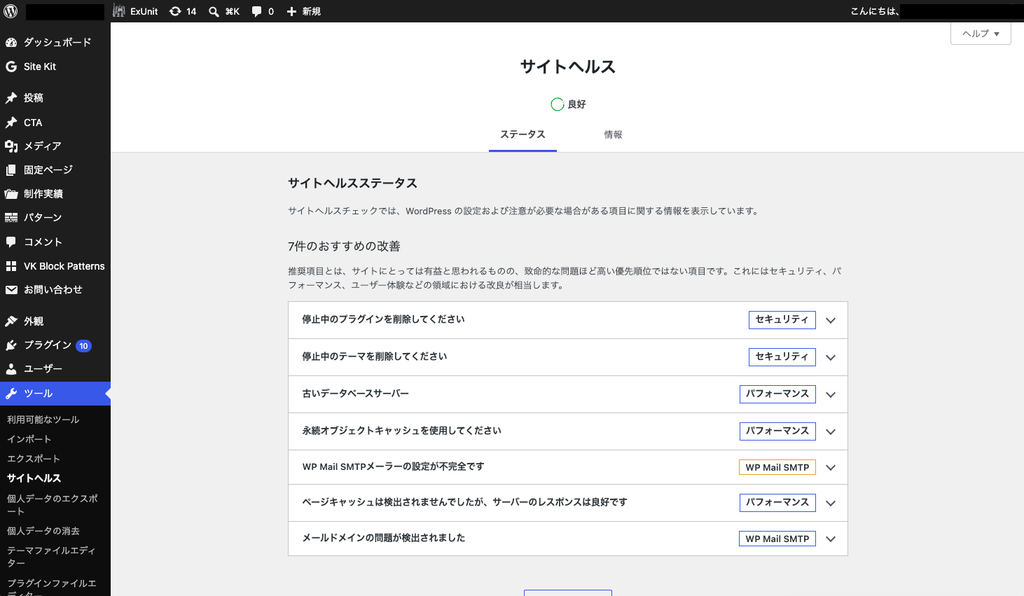Click the plus 新規 icon
Viewport: 1024px width, 596px height.
pyautogui.click(x=291, y=12)
